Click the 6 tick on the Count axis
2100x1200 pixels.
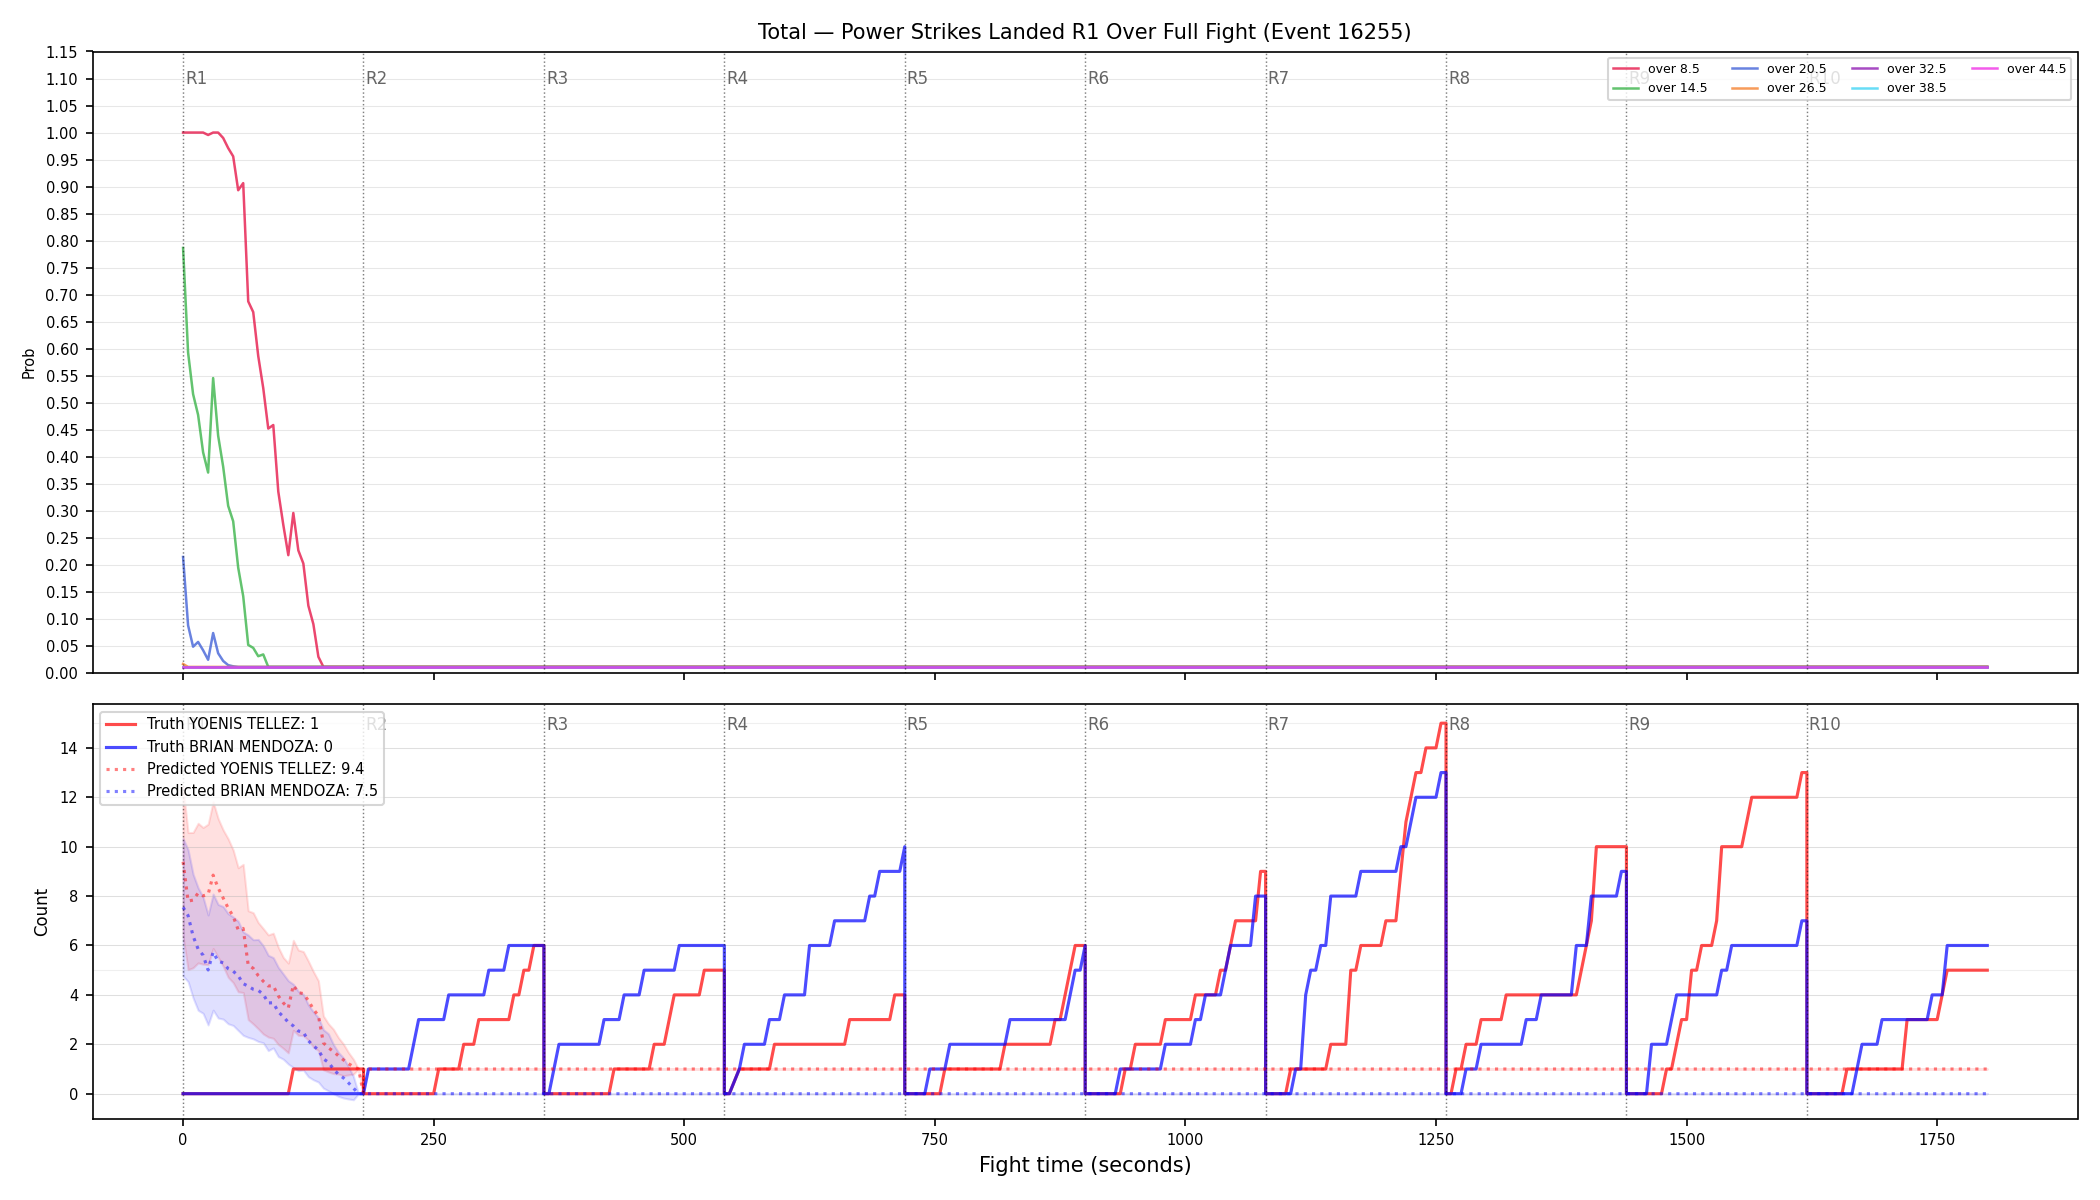(x=73, y=946)
